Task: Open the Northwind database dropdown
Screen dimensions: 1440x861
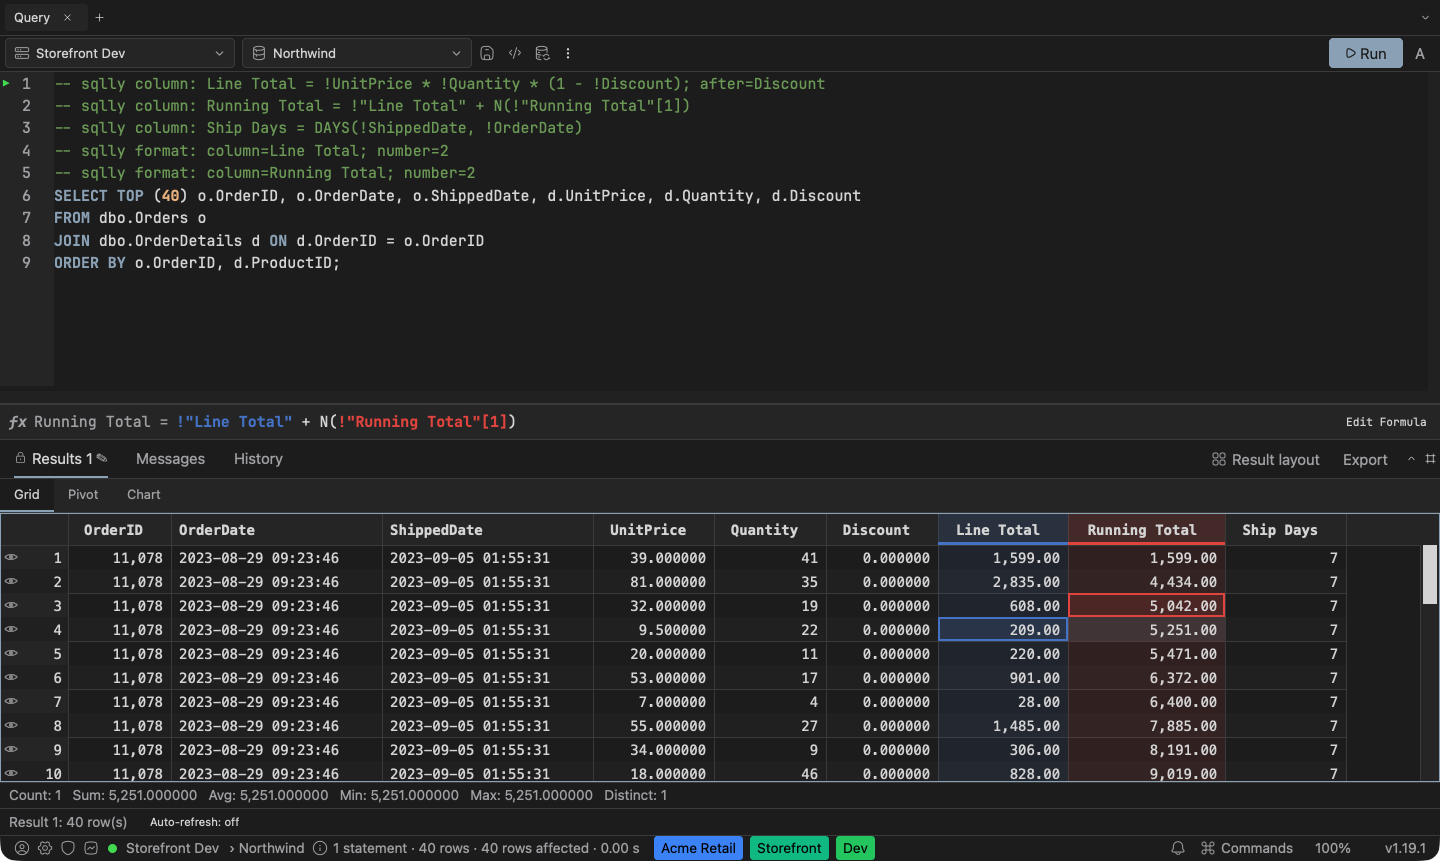Action: pyautogui.click(x=357, y=53)
